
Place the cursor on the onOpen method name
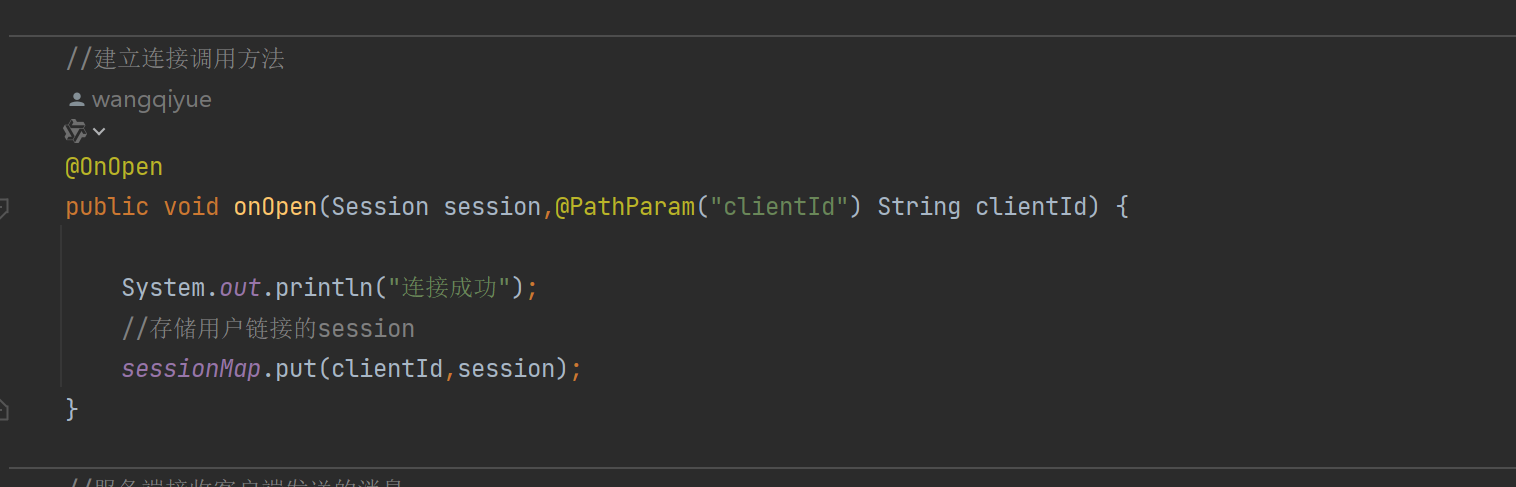coord(275,207)
